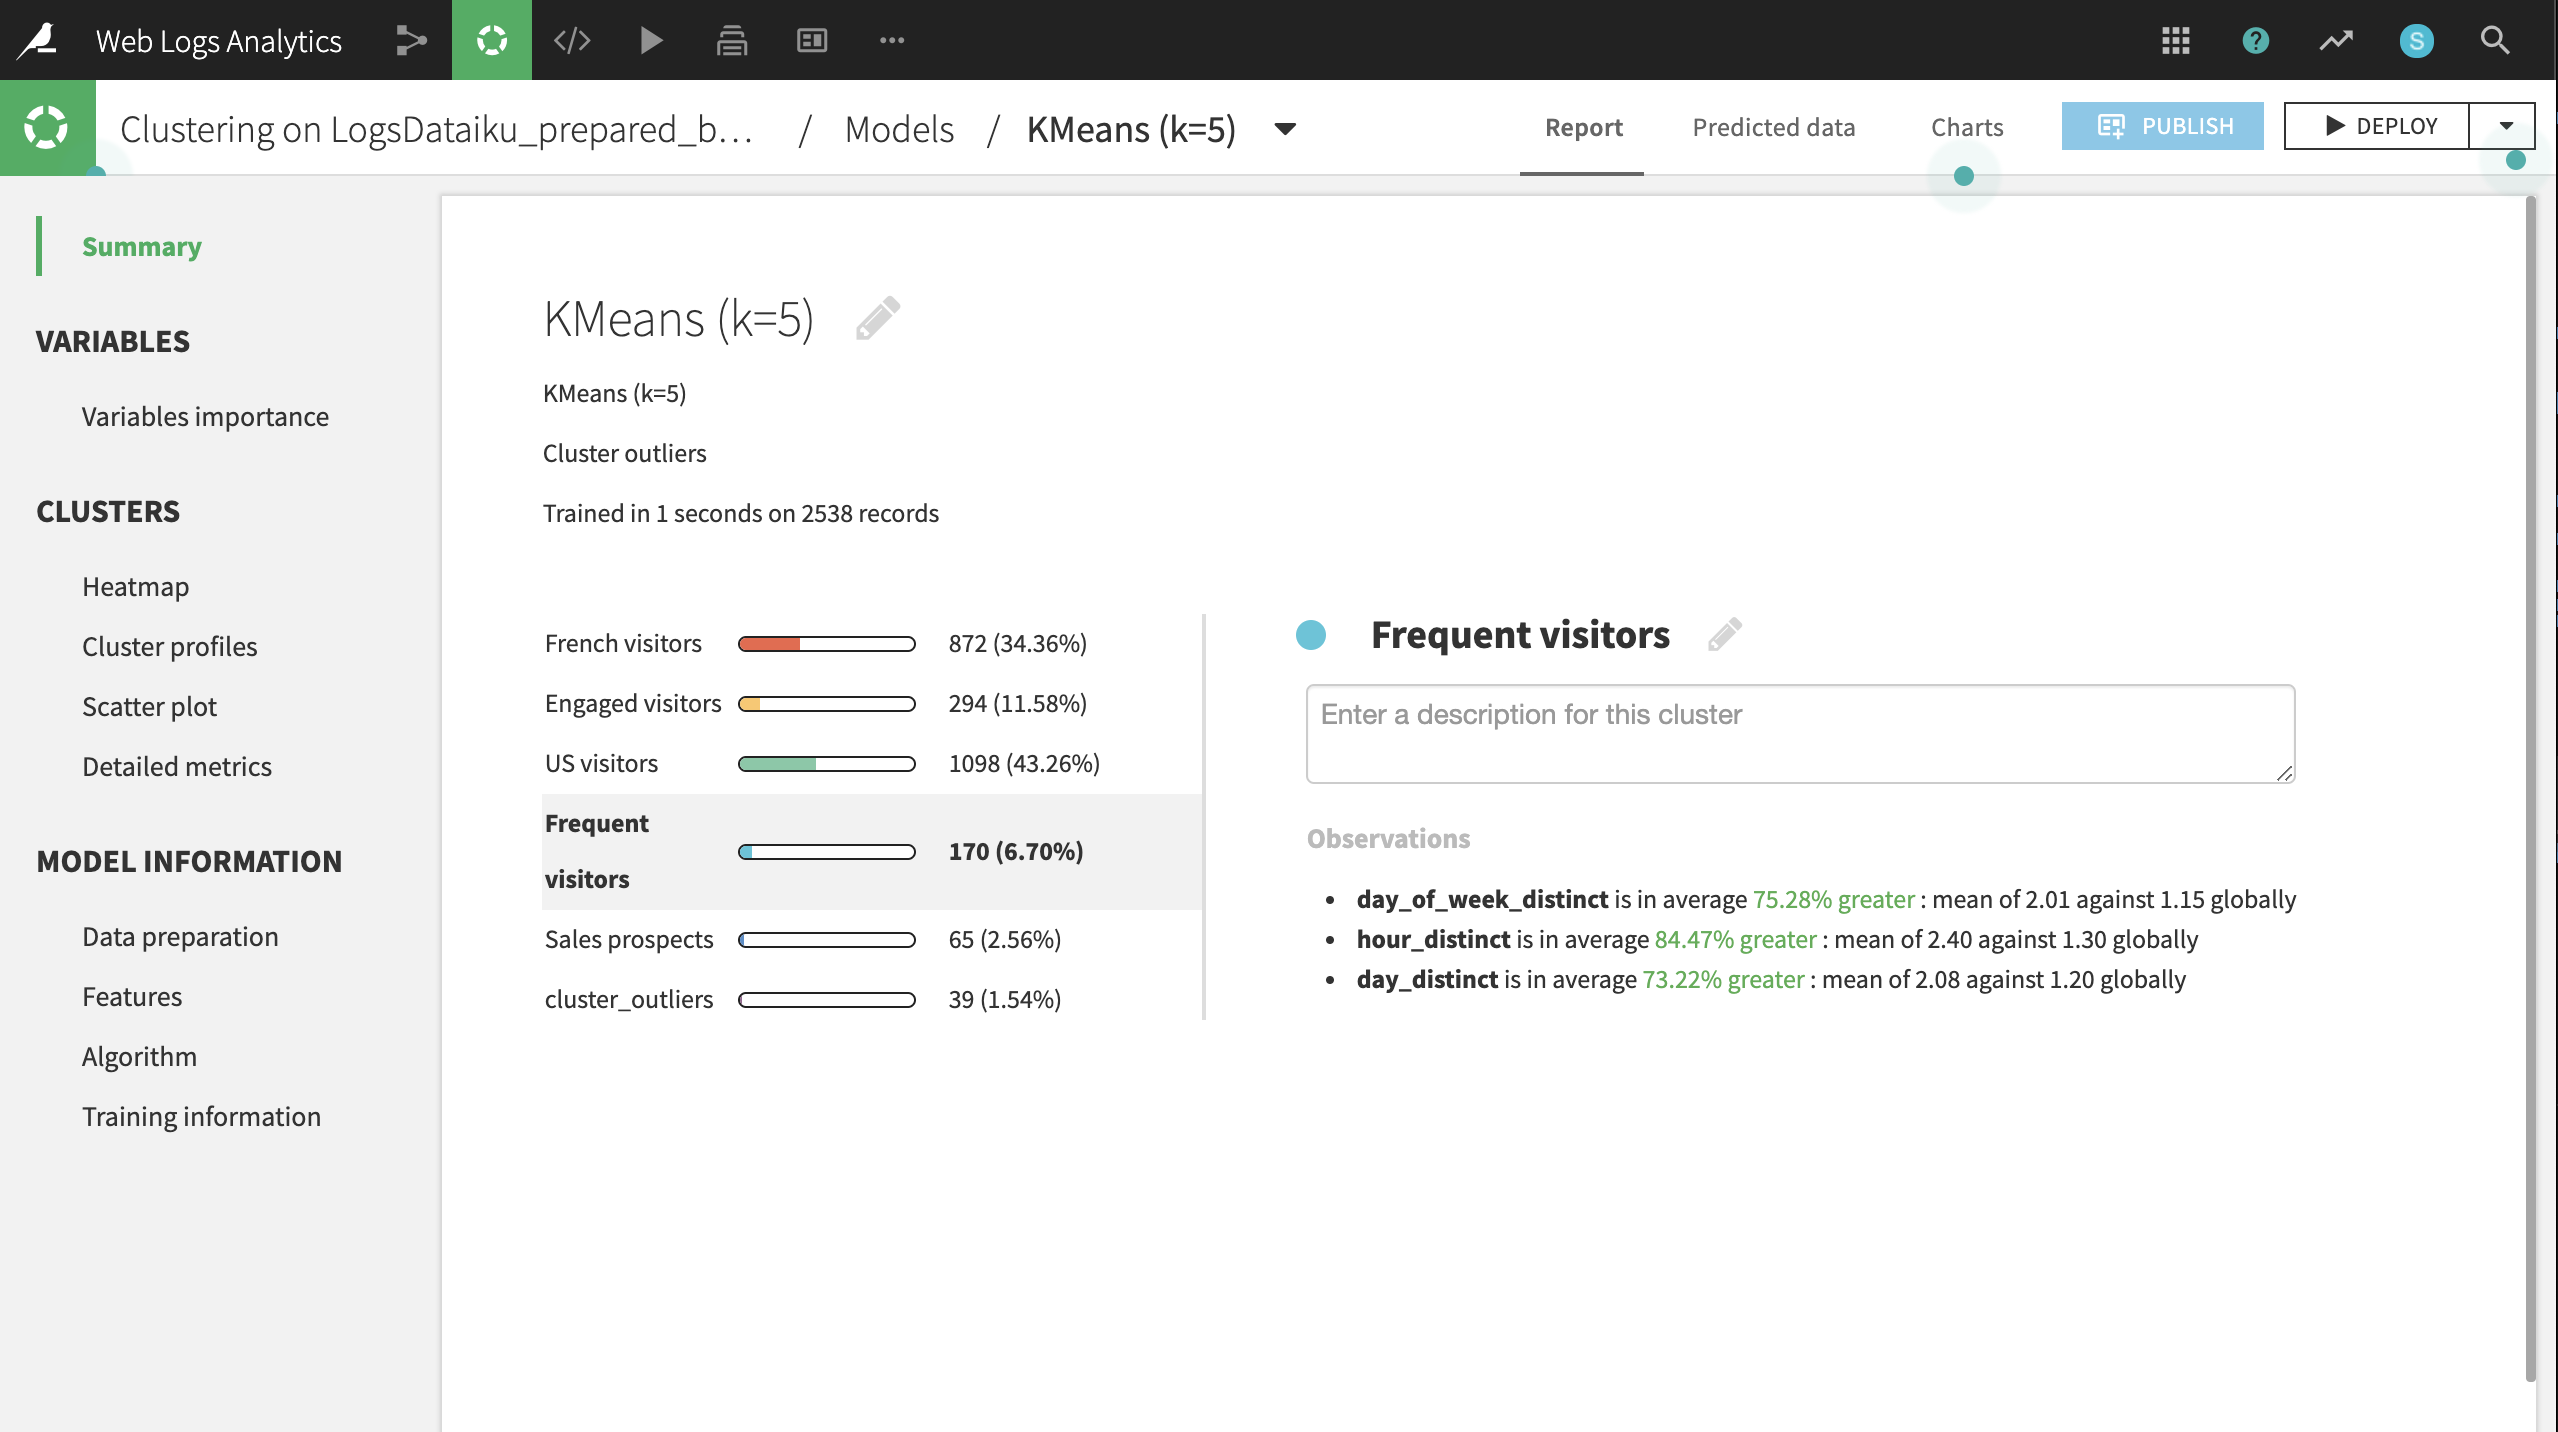Open the applications grid menu
The height and width of the screenshot is (1432, 2558).
2175,41
